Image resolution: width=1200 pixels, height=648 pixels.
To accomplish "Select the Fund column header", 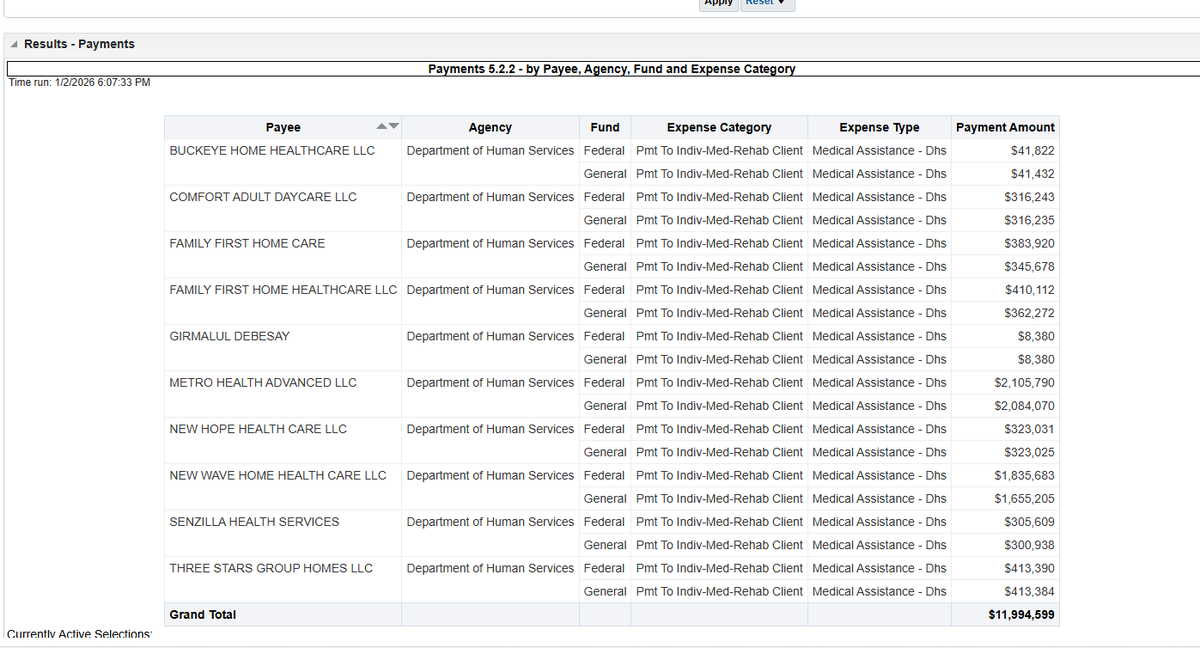I will (x=605, y=127).
